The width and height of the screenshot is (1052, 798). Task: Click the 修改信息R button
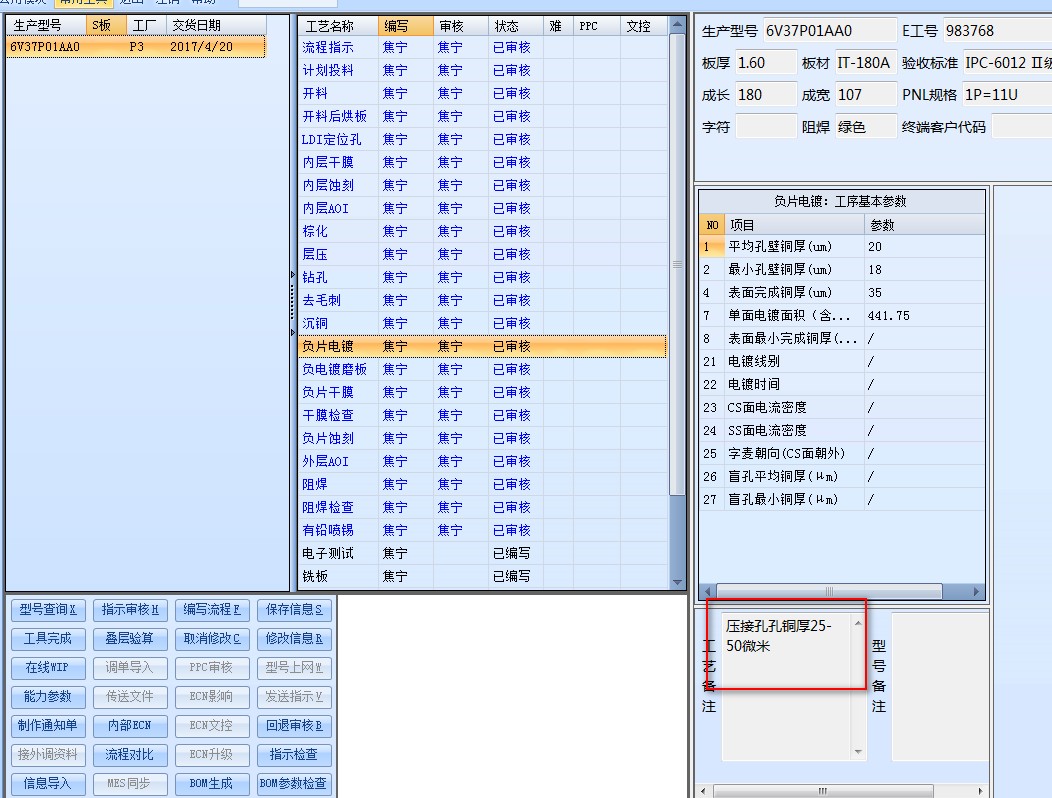tap(295, 638)
